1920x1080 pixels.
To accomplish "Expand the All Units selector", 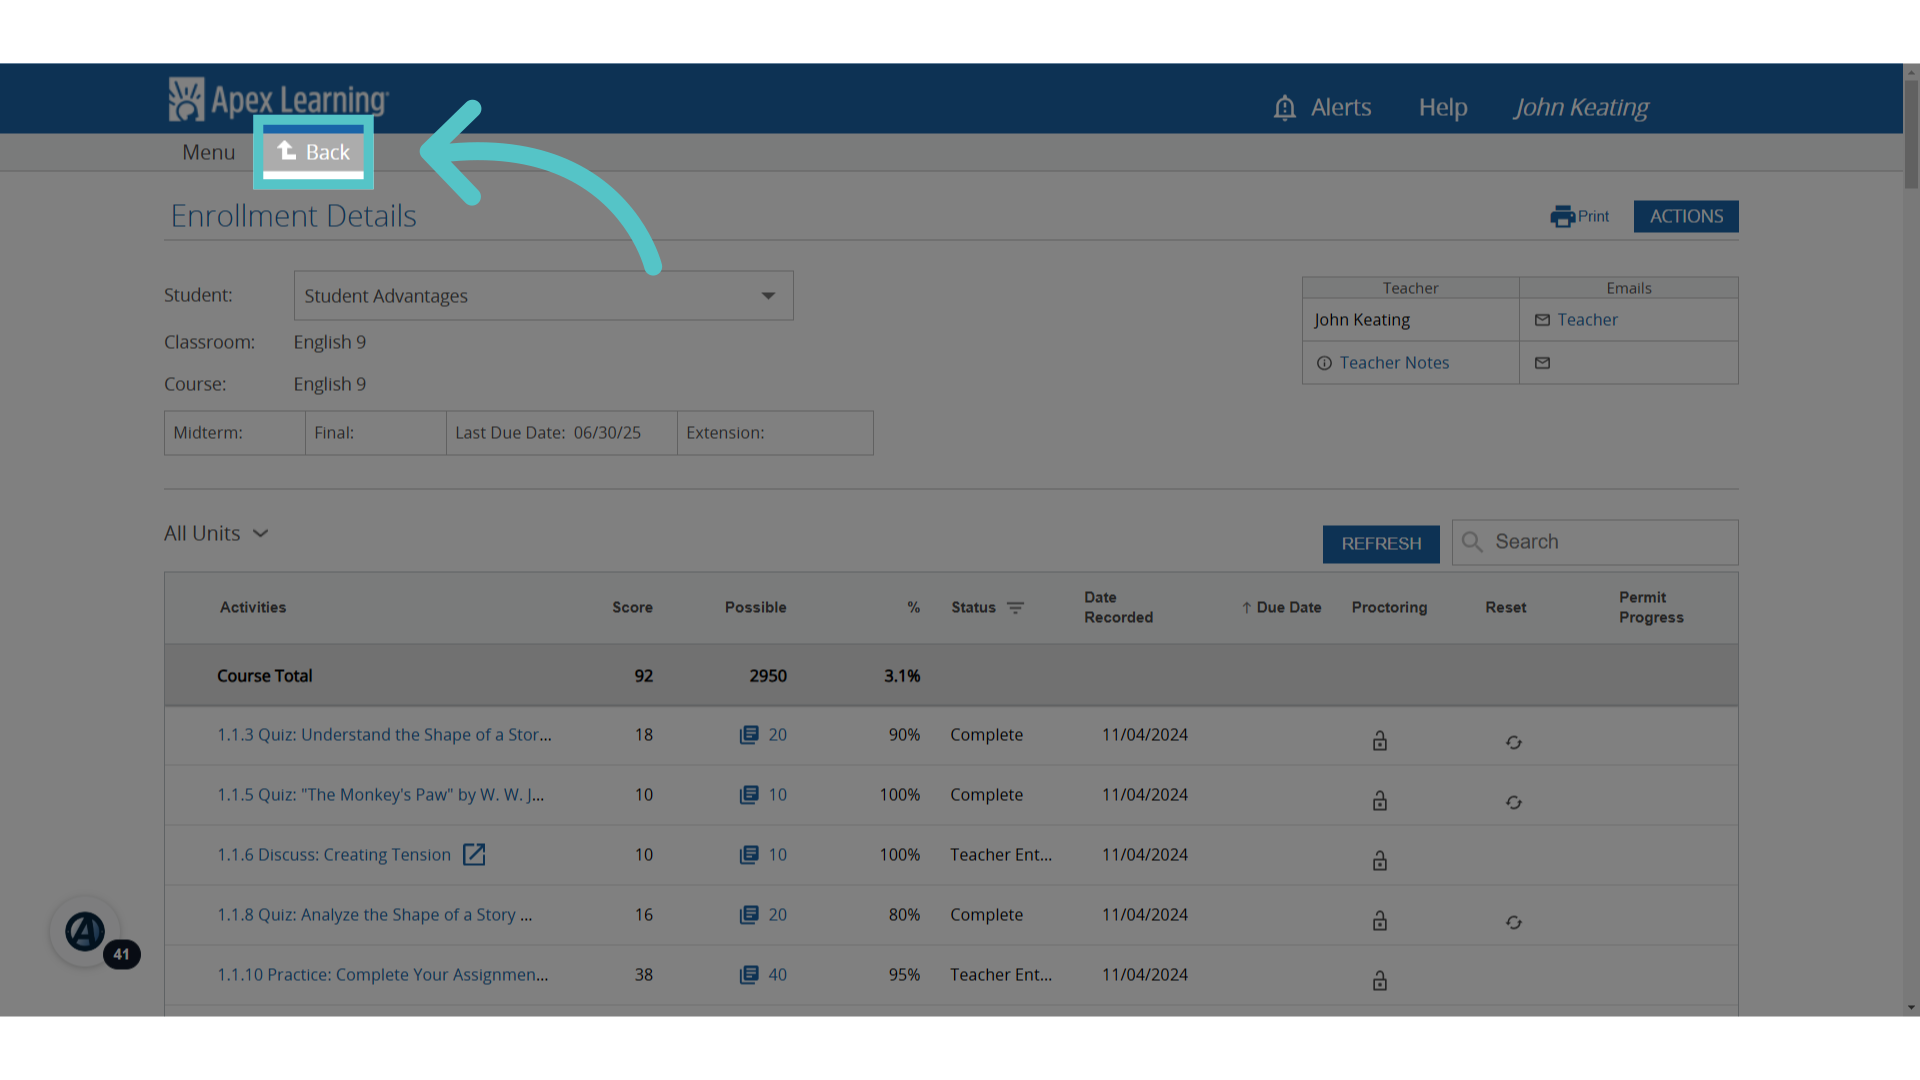I will click(217, 534).
